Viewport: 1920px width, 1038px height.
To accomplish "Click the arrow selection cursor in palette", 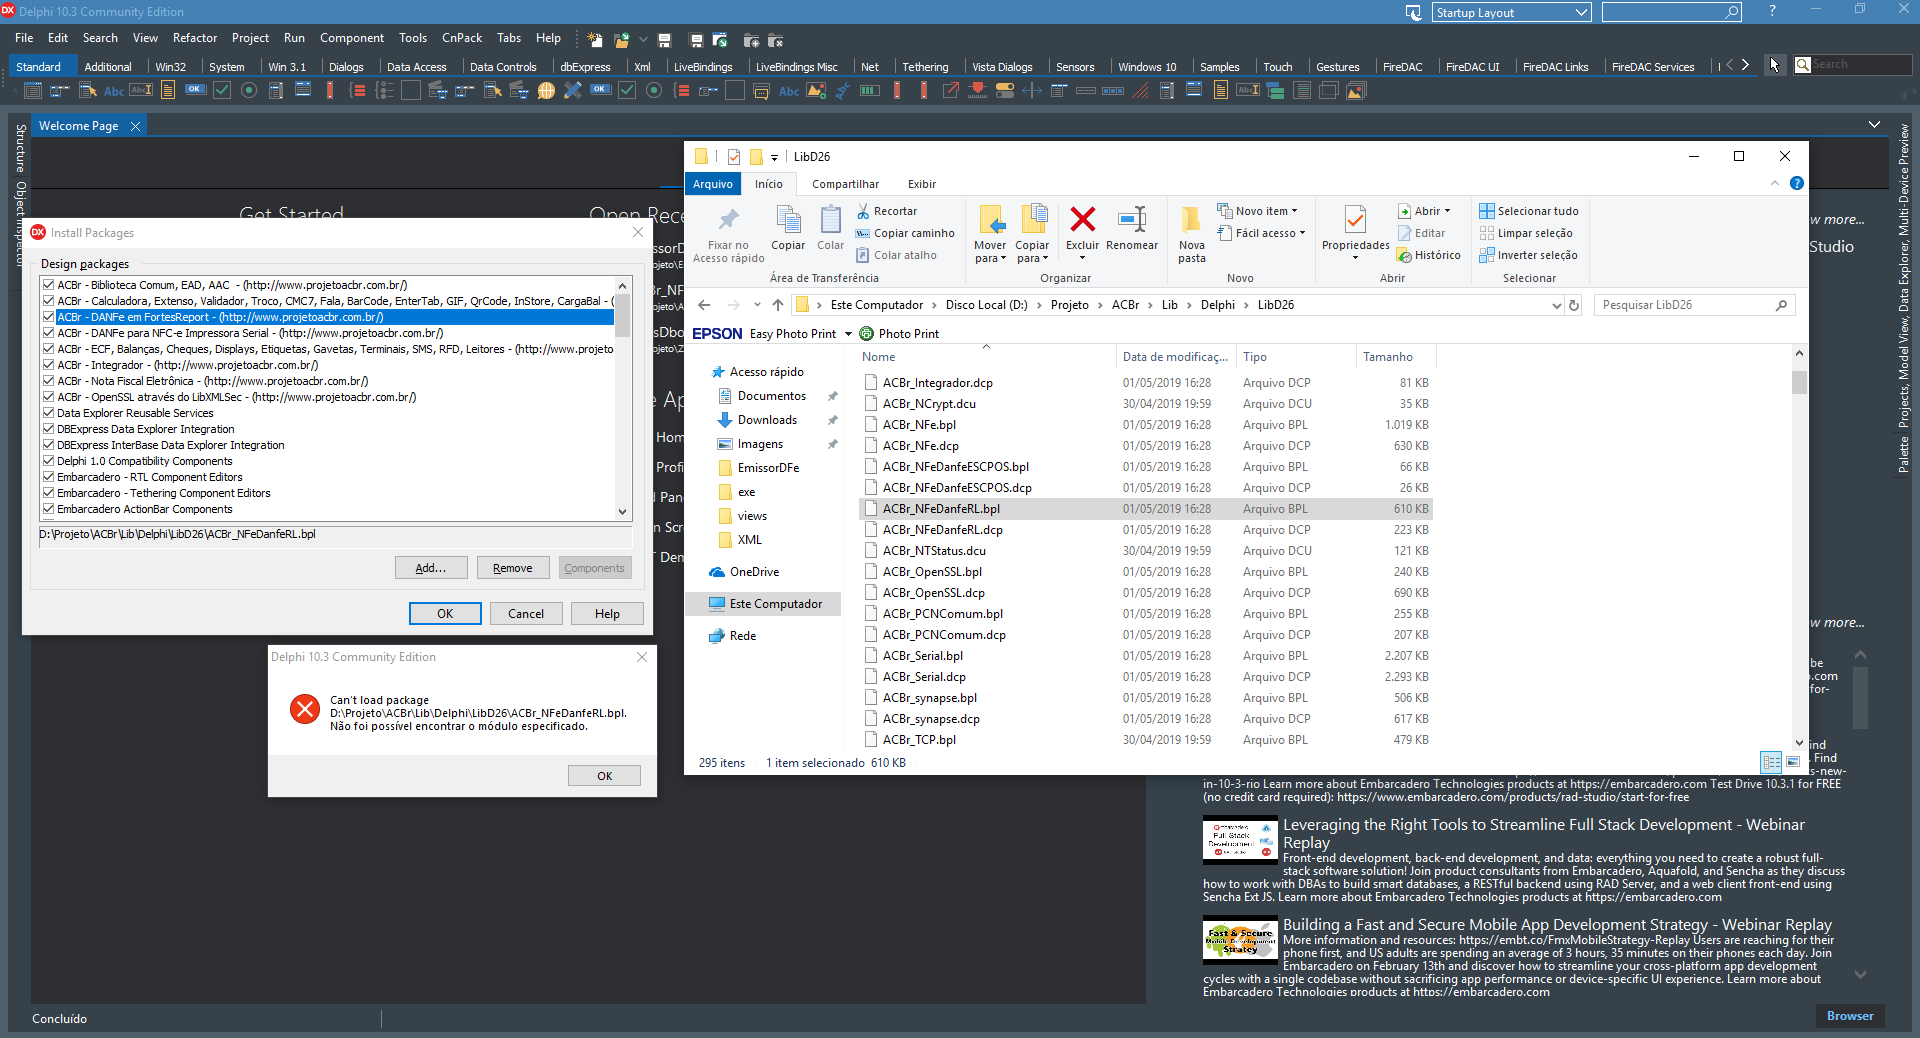I will click(x=1774, y=65).
